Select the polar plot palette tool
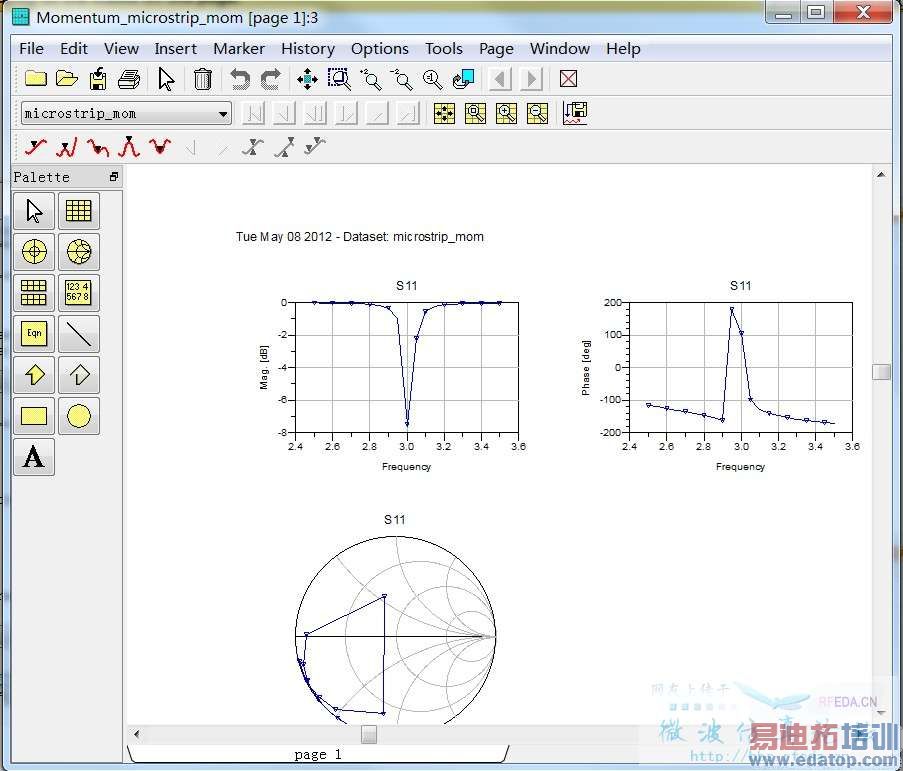The width and height of the screenshot is (903, 771). (34, 251)
